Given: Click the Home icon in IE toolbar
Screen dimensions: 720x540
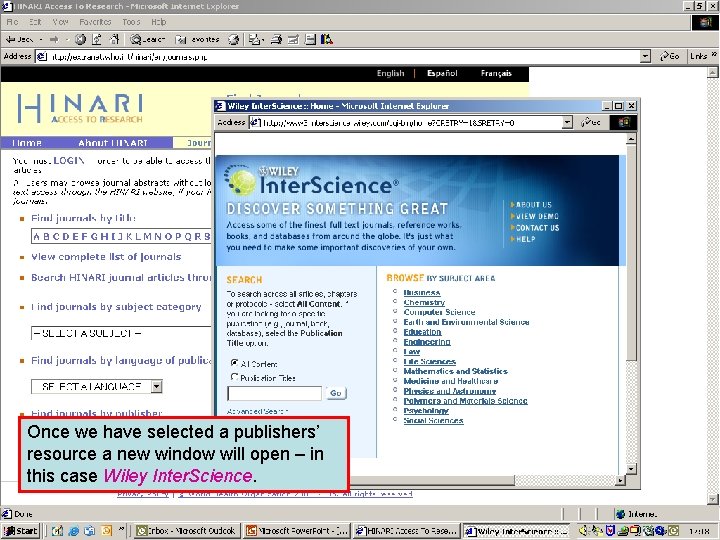Looking at the screenshot, I should [x=114, y=39].
